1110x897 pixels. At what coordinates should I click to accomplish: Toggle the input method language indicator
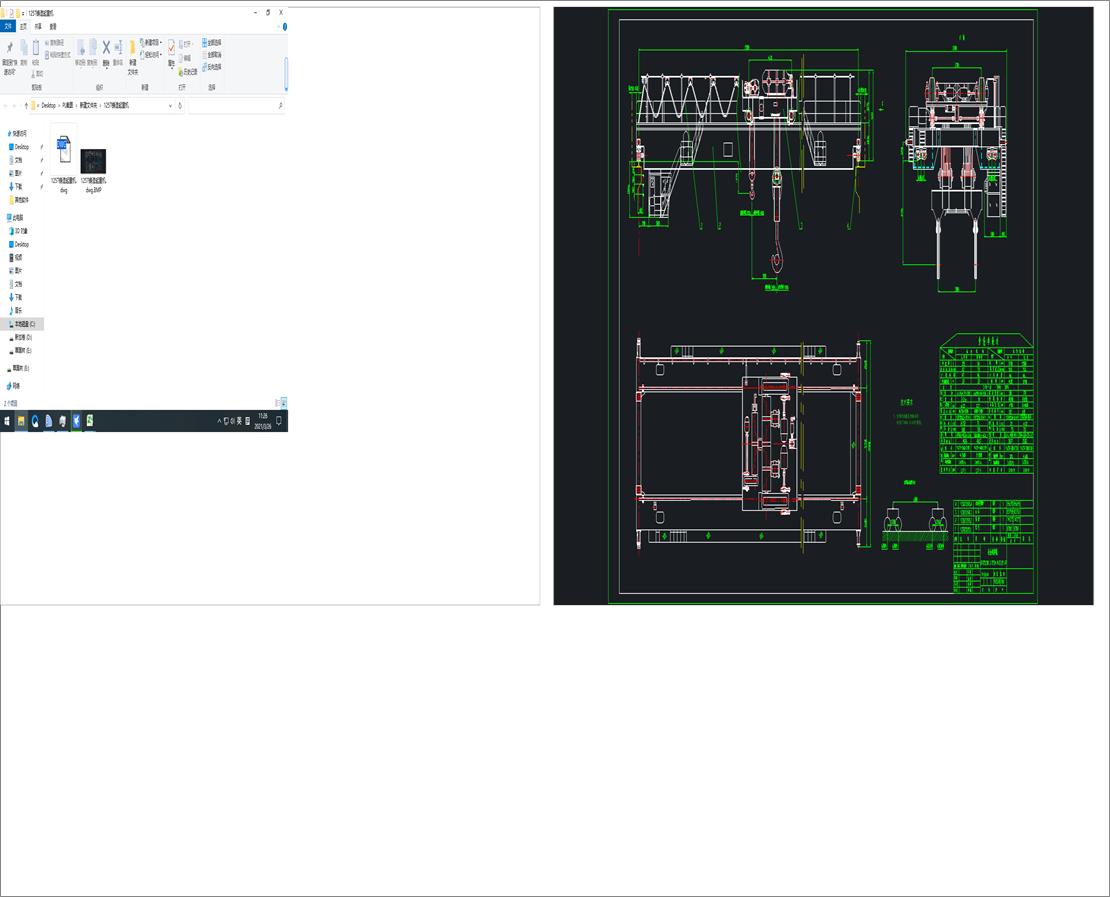(x=239, y=421)
